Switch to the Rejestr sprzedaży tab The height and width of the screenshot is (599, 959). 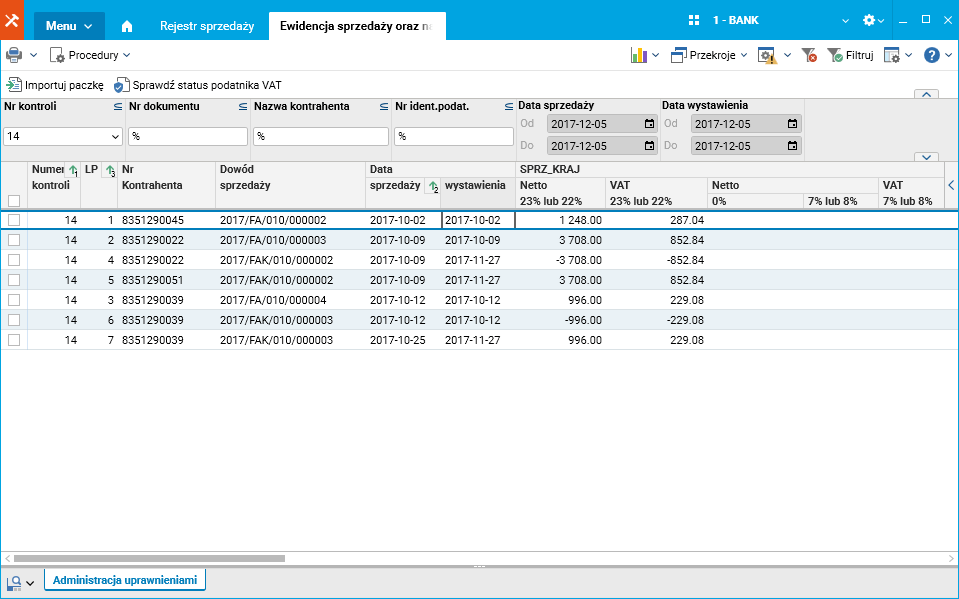click(207, 25)
